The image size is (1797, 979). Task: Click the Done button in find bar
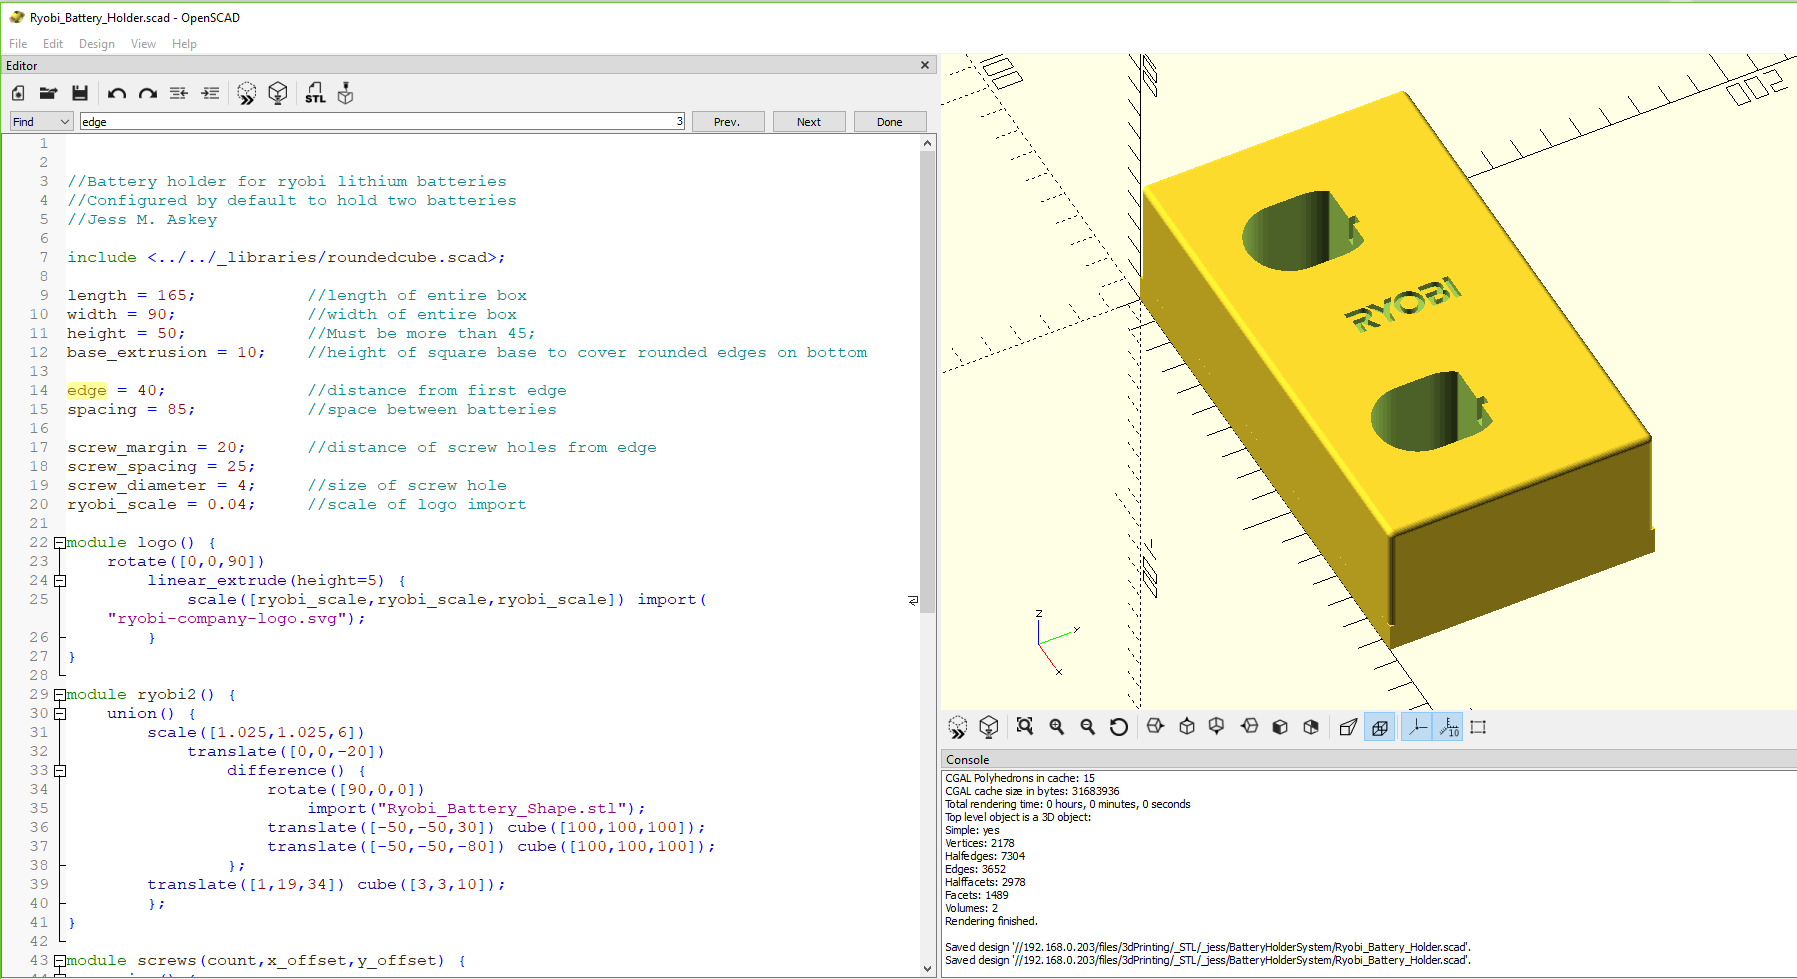point(889,122)
